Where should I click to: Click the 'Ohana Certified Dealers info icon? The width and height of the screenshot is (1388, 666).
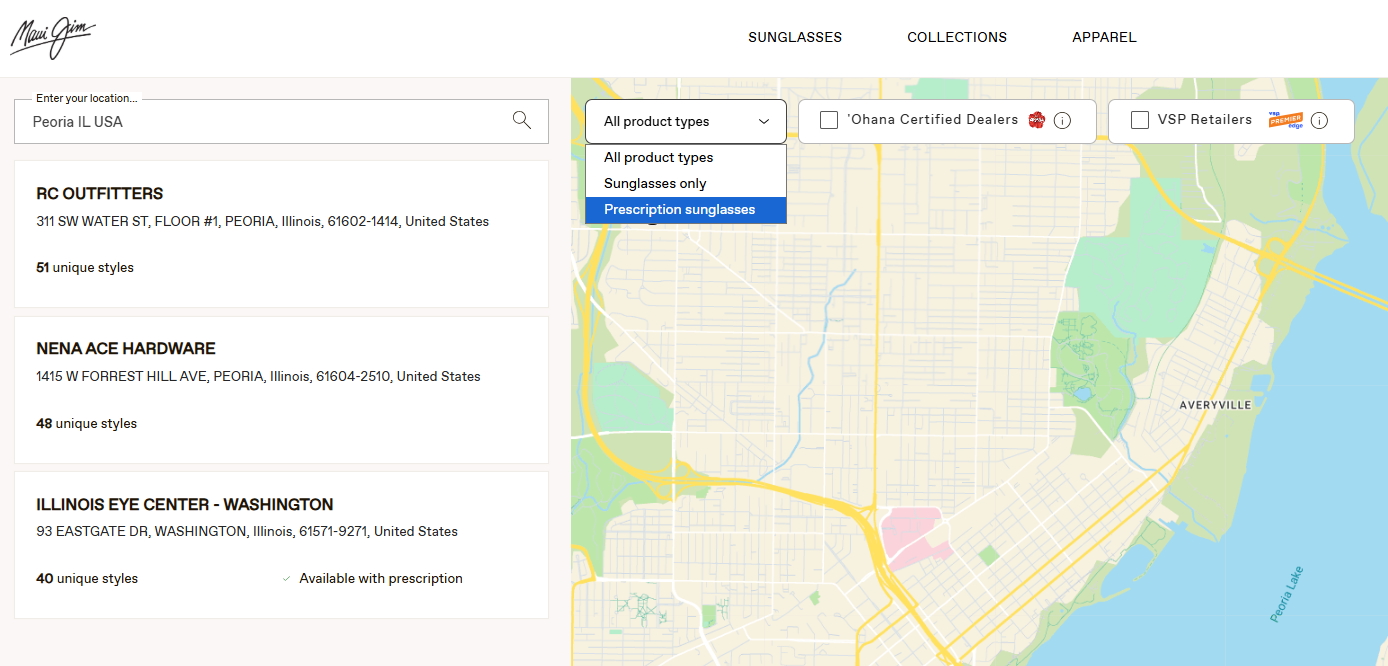click(x=1063, y=121)
